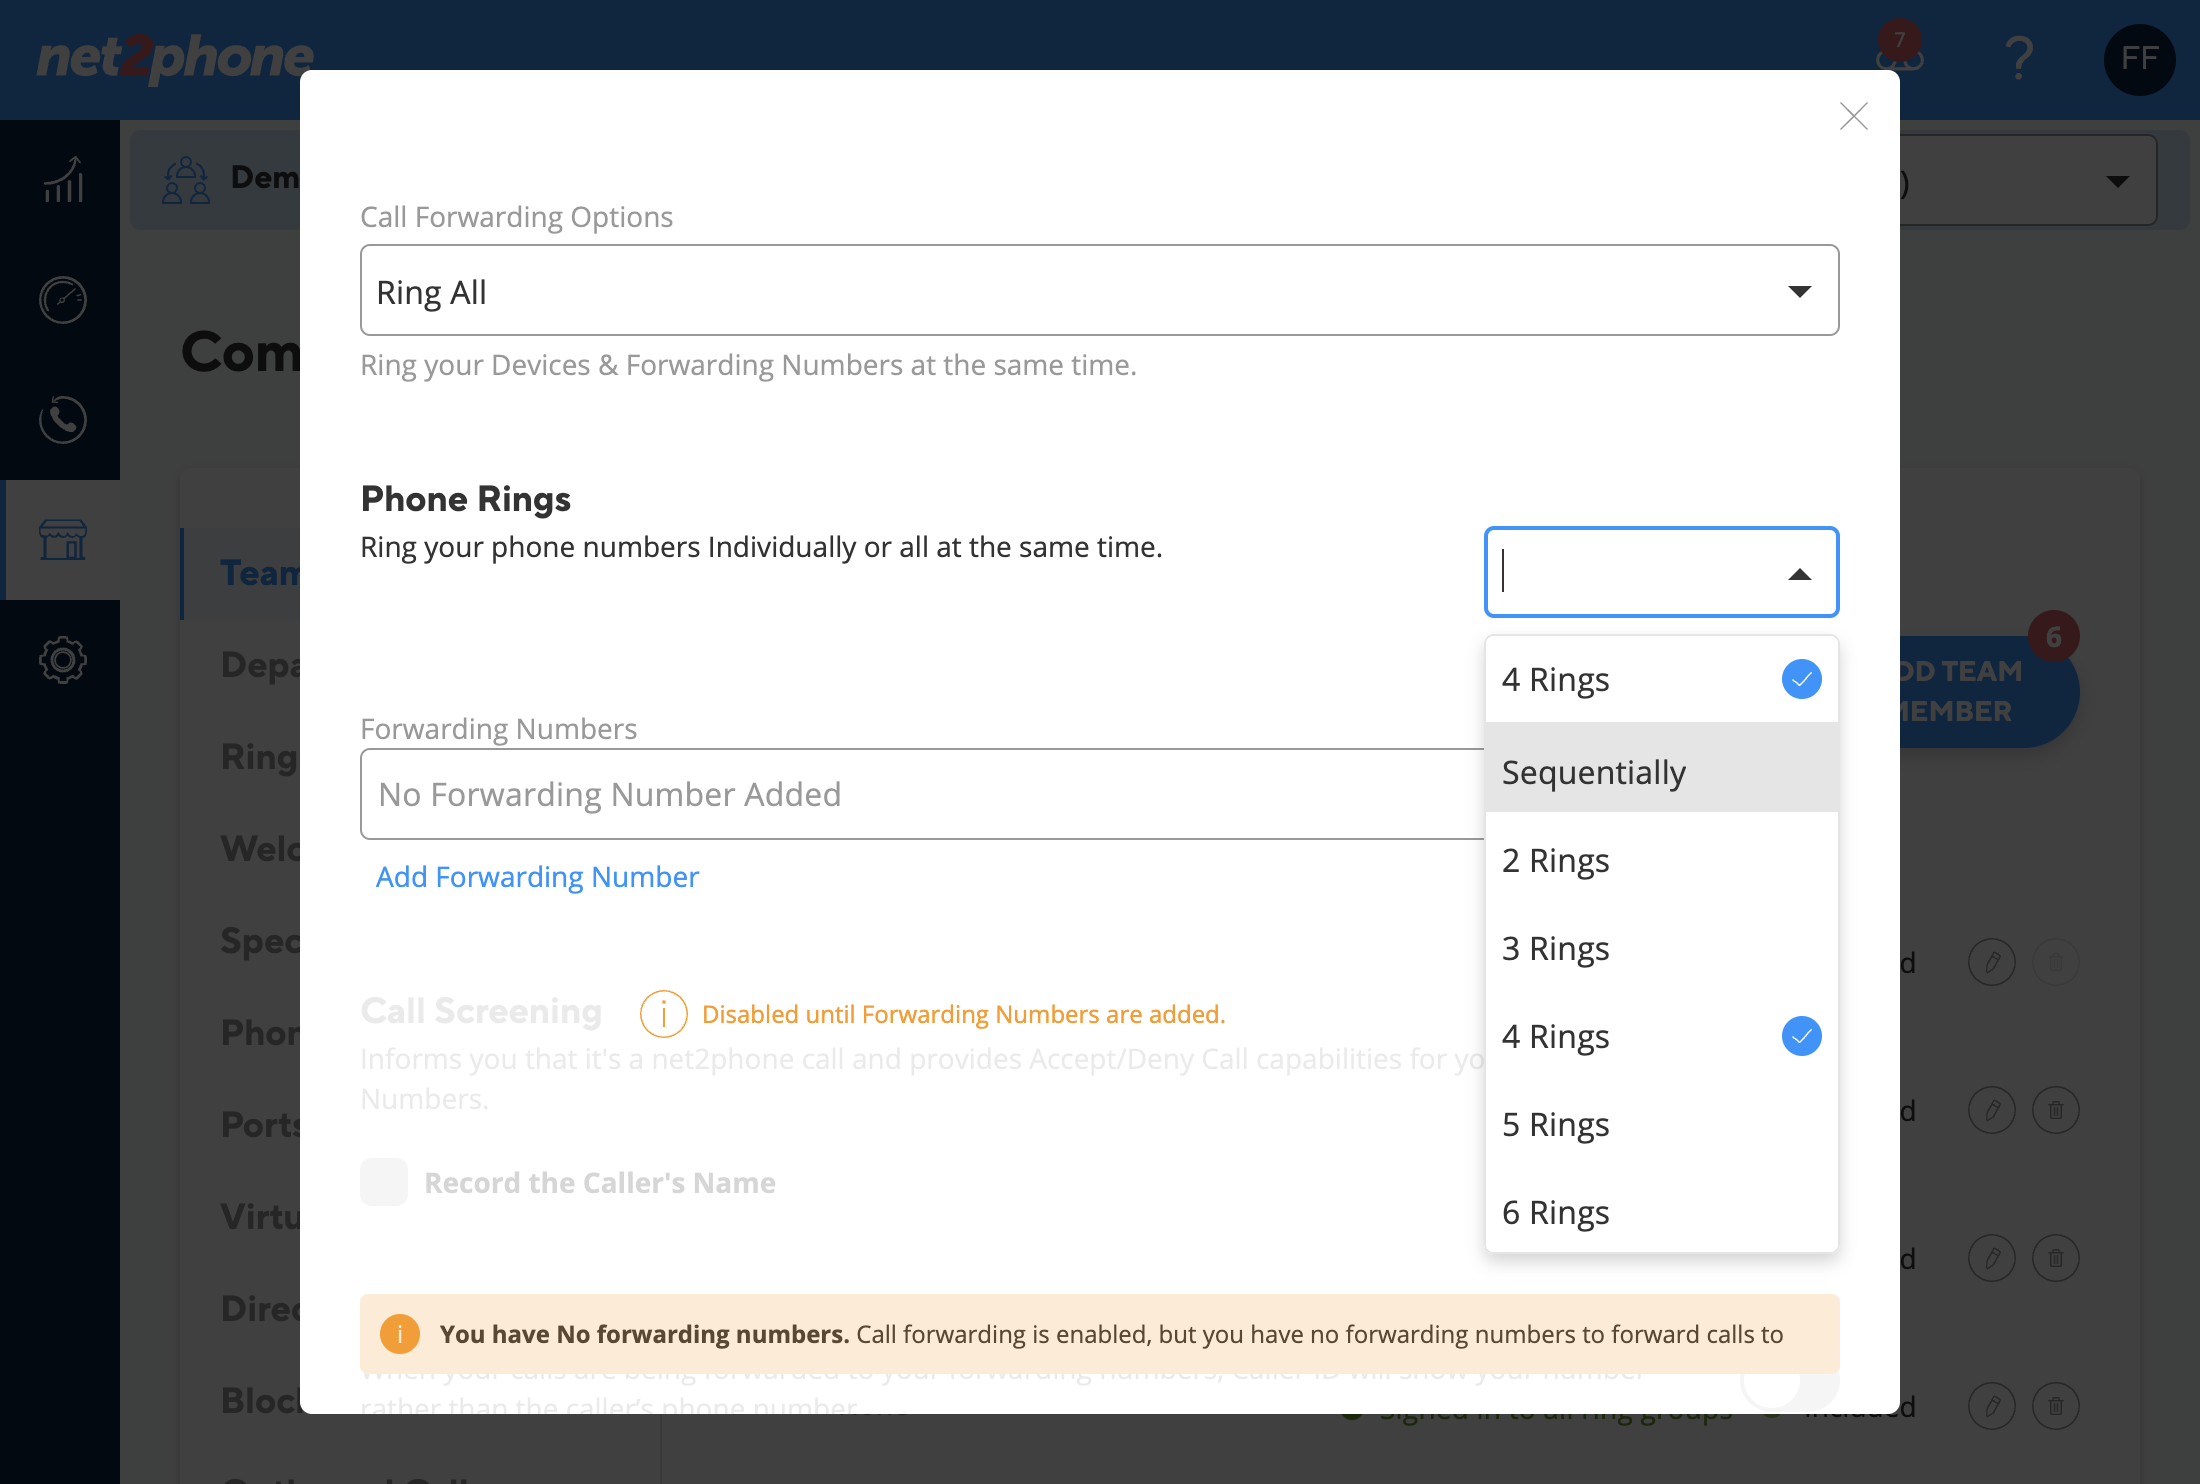Click edit pencil icon in the topmost row

tap(1992, 962)
